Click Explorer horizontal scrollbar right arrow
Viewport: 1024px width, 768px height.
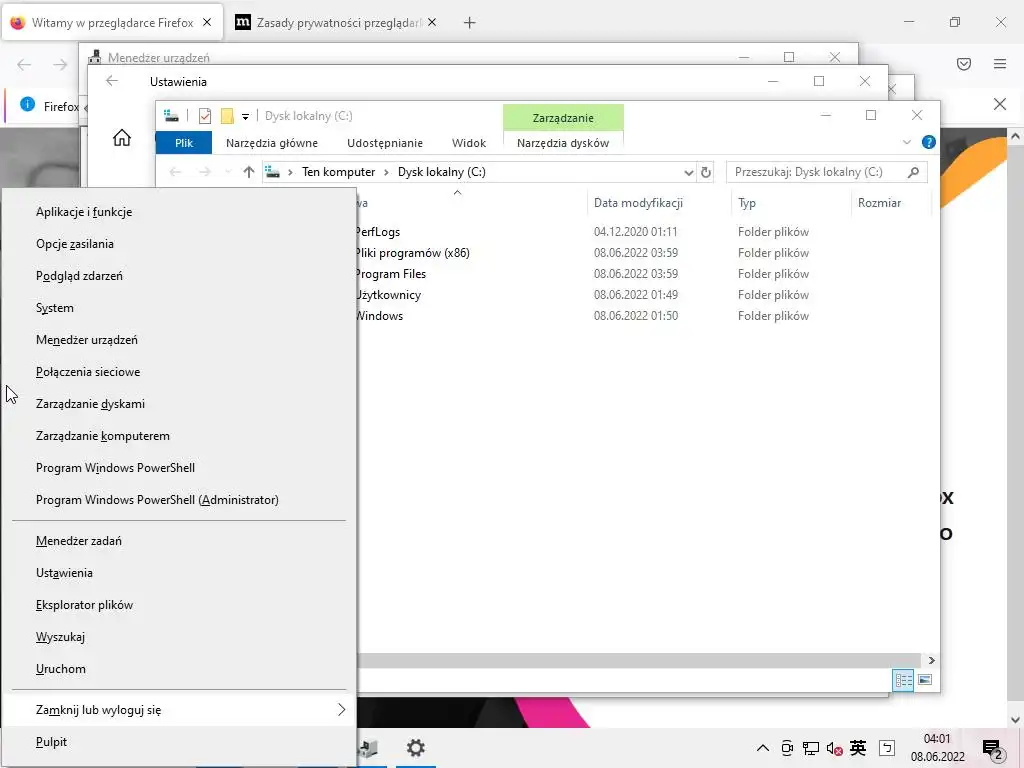931,660
